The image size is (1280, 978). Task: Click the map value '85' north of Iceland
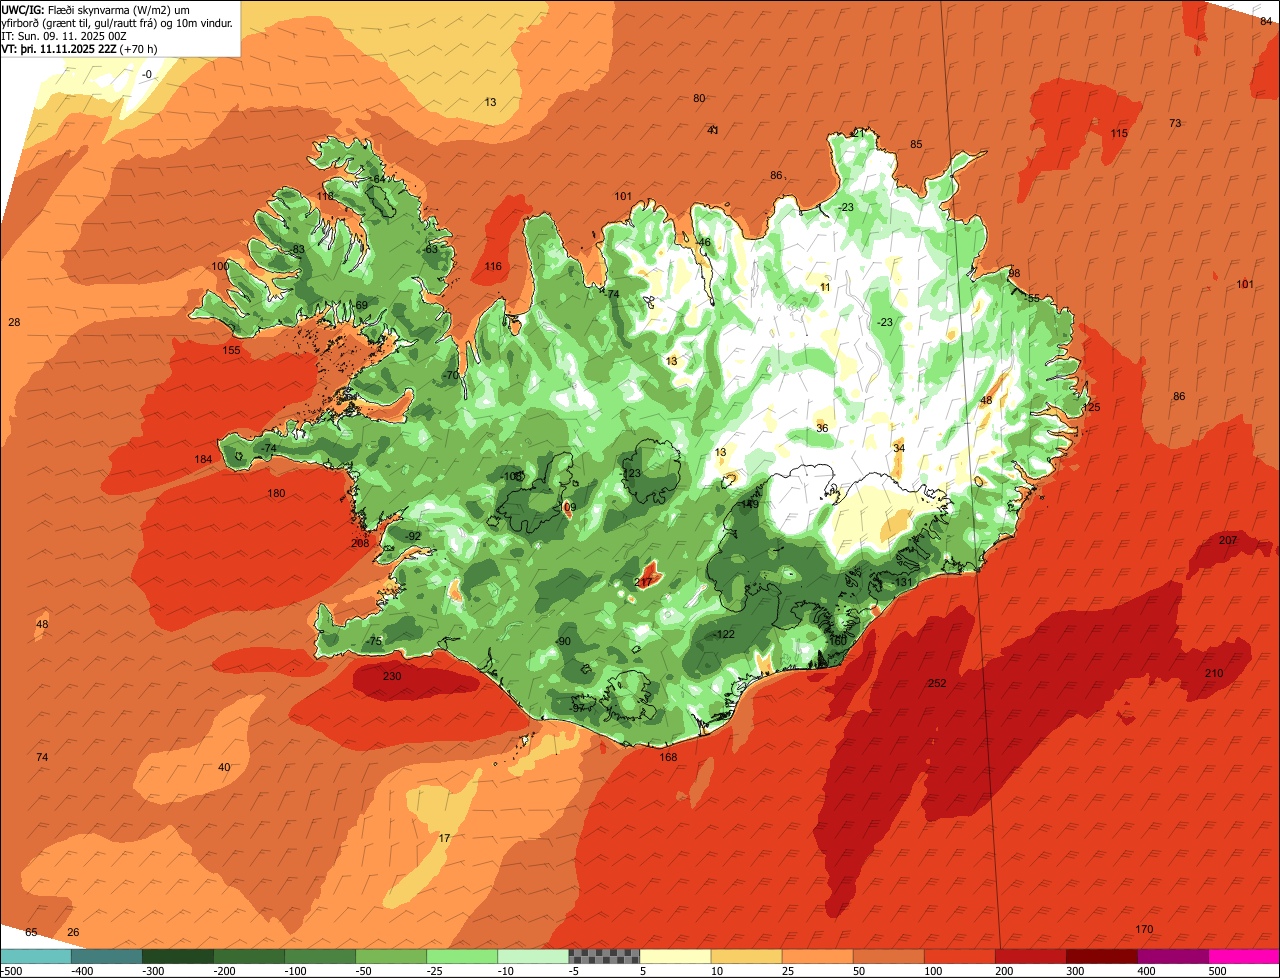pos(916,144)
